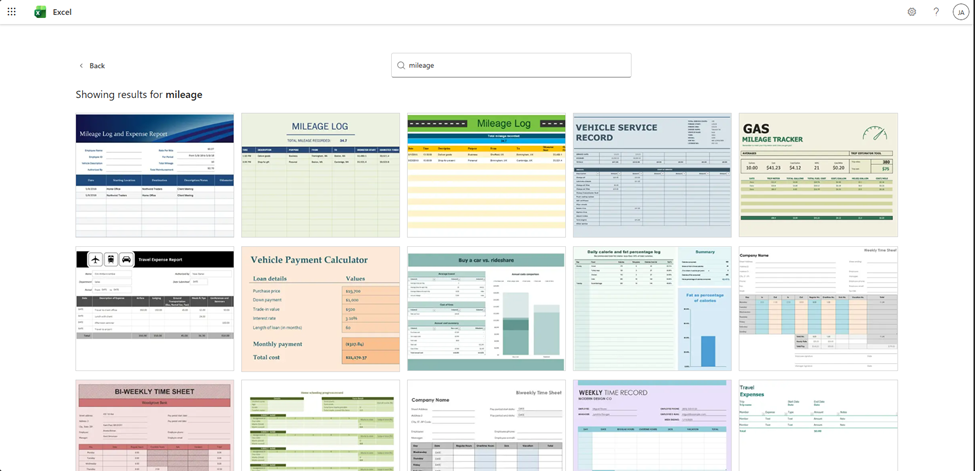Select the Travel Expense Report template
This screenshot has width=975, height=471.
(155, 309)
